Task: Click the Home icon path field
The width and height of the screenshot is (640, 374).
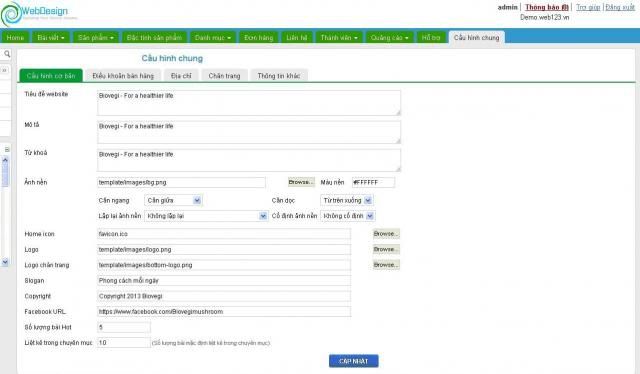Action: click(224, 234)
